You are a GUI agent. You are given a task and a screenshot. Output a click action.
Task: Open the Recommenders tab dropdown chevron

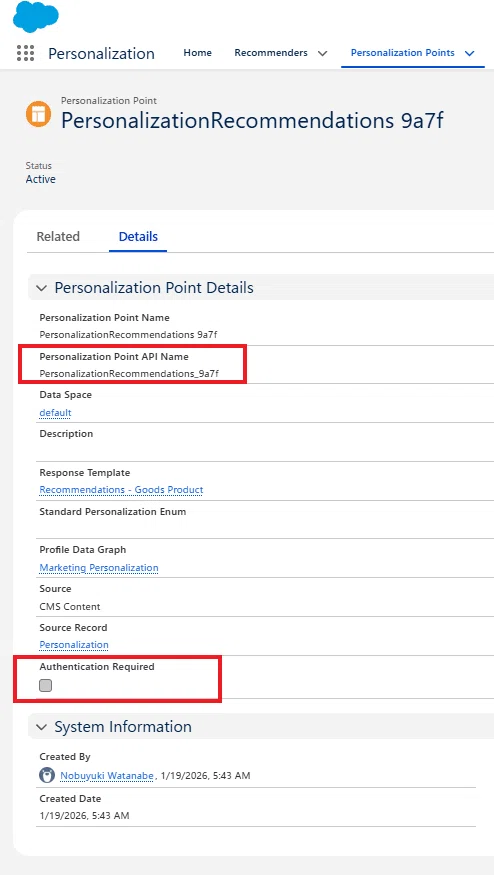[x=322, y=54]
